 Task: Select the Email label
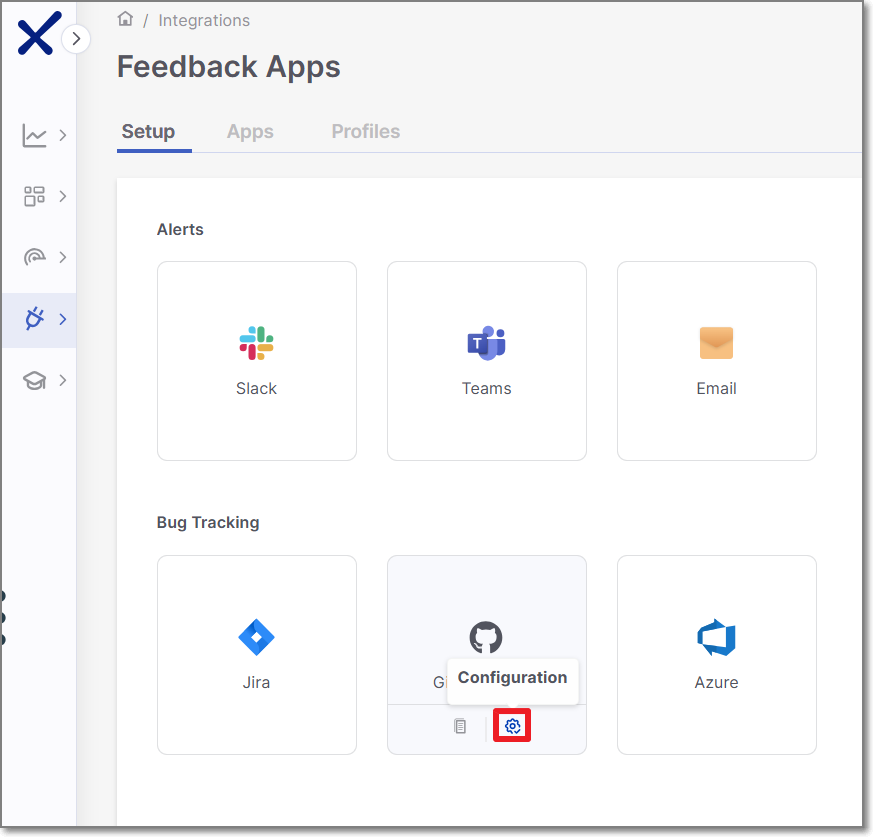[717, 388]
